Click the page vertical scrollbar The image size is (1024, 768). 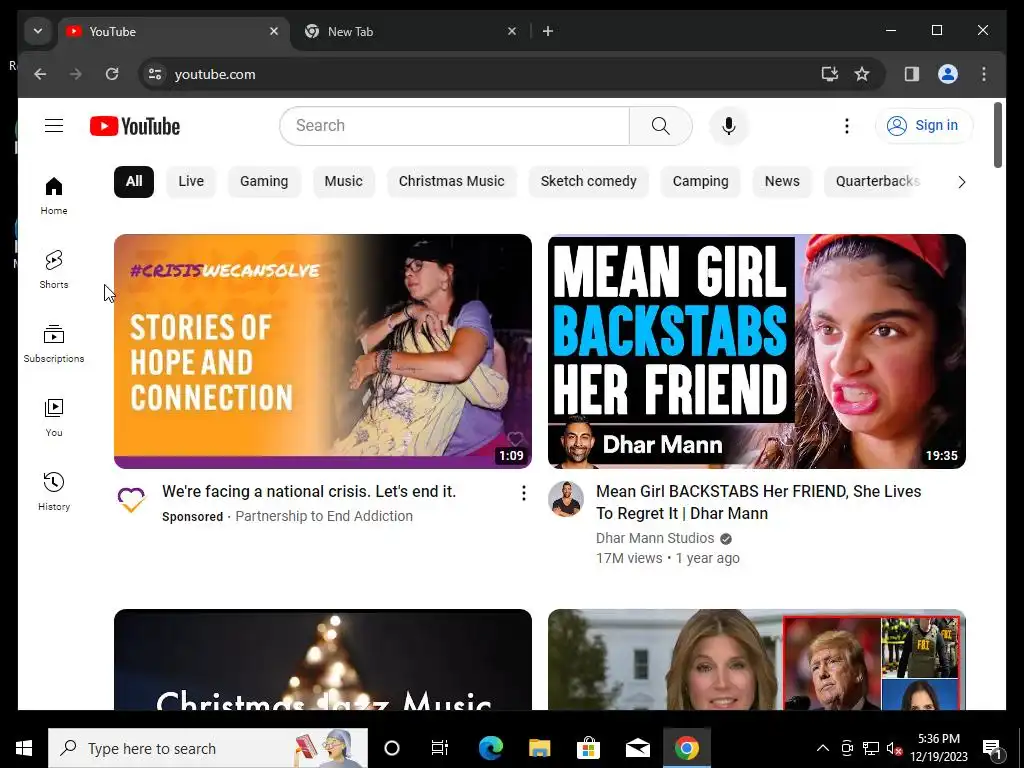997,135
